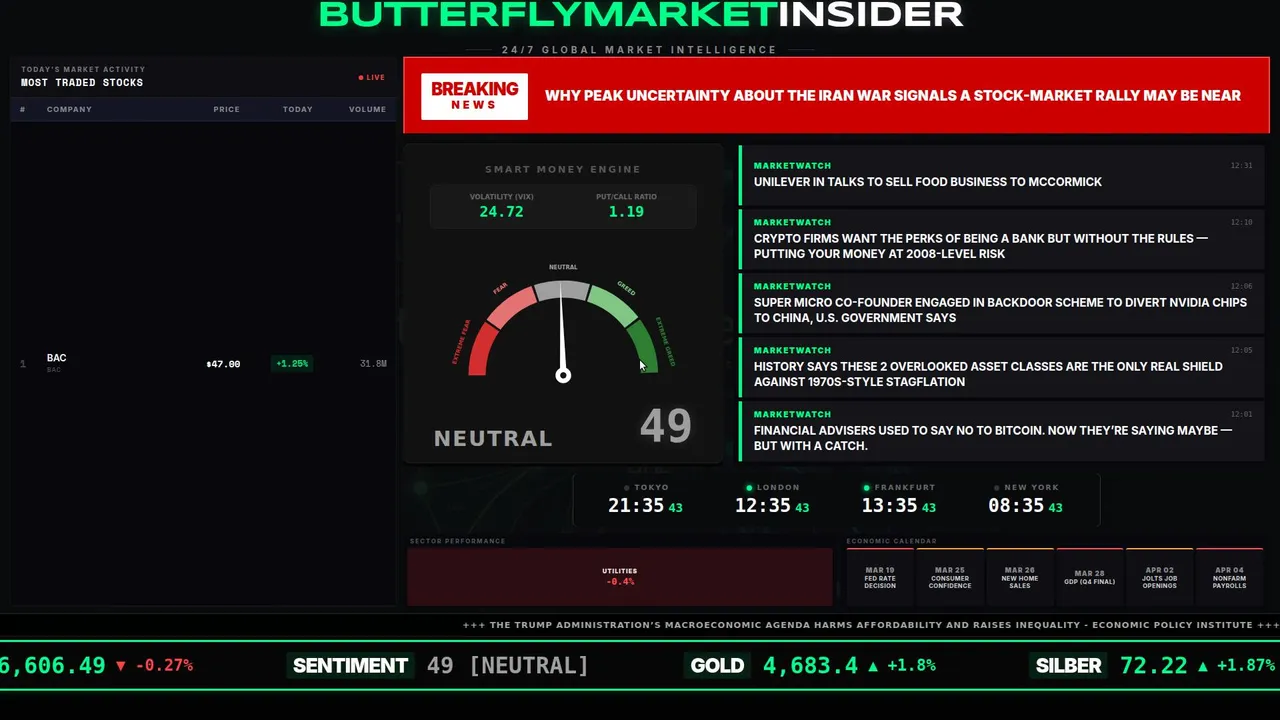
Task: Click the silver price 72.22
Action: 1154,666
